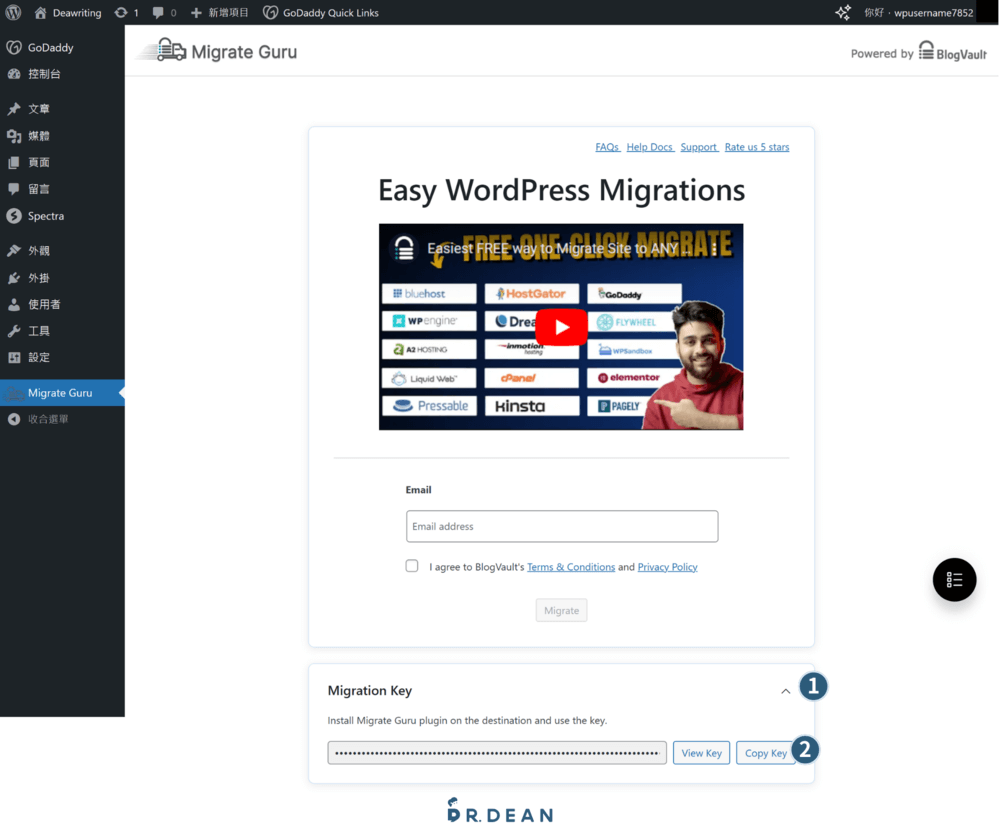Open the 使用者 users menu
The height and width of the screenshot is (833, 1000).
62,305
